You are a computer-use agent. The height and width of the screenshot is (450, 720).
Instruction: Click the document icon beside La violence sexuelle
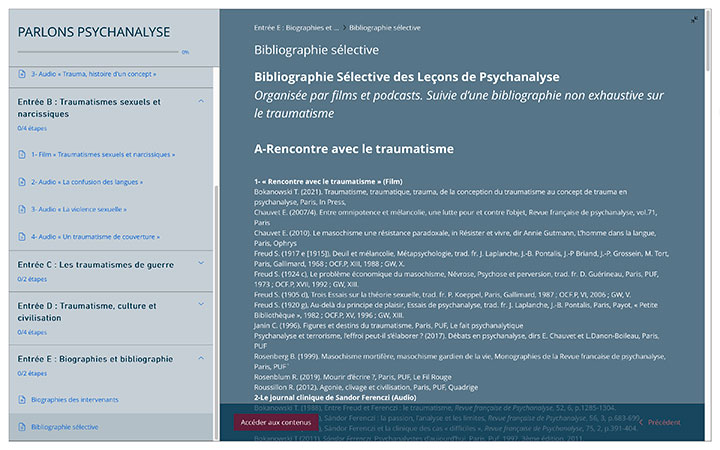click(22, 209)
